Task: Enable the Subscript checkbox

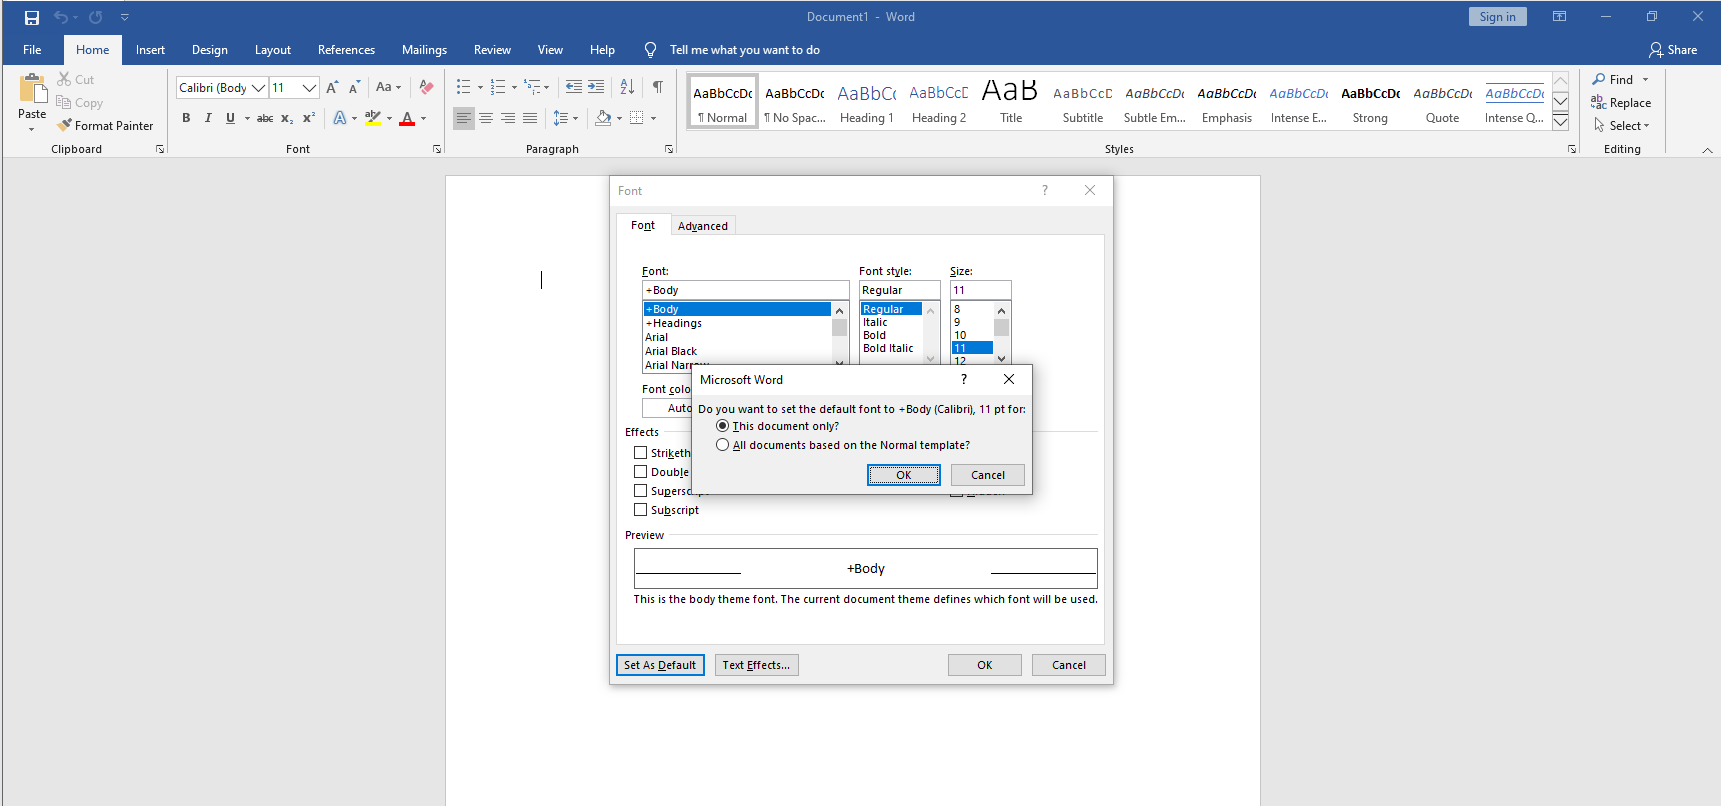Action: pos(641,510)
